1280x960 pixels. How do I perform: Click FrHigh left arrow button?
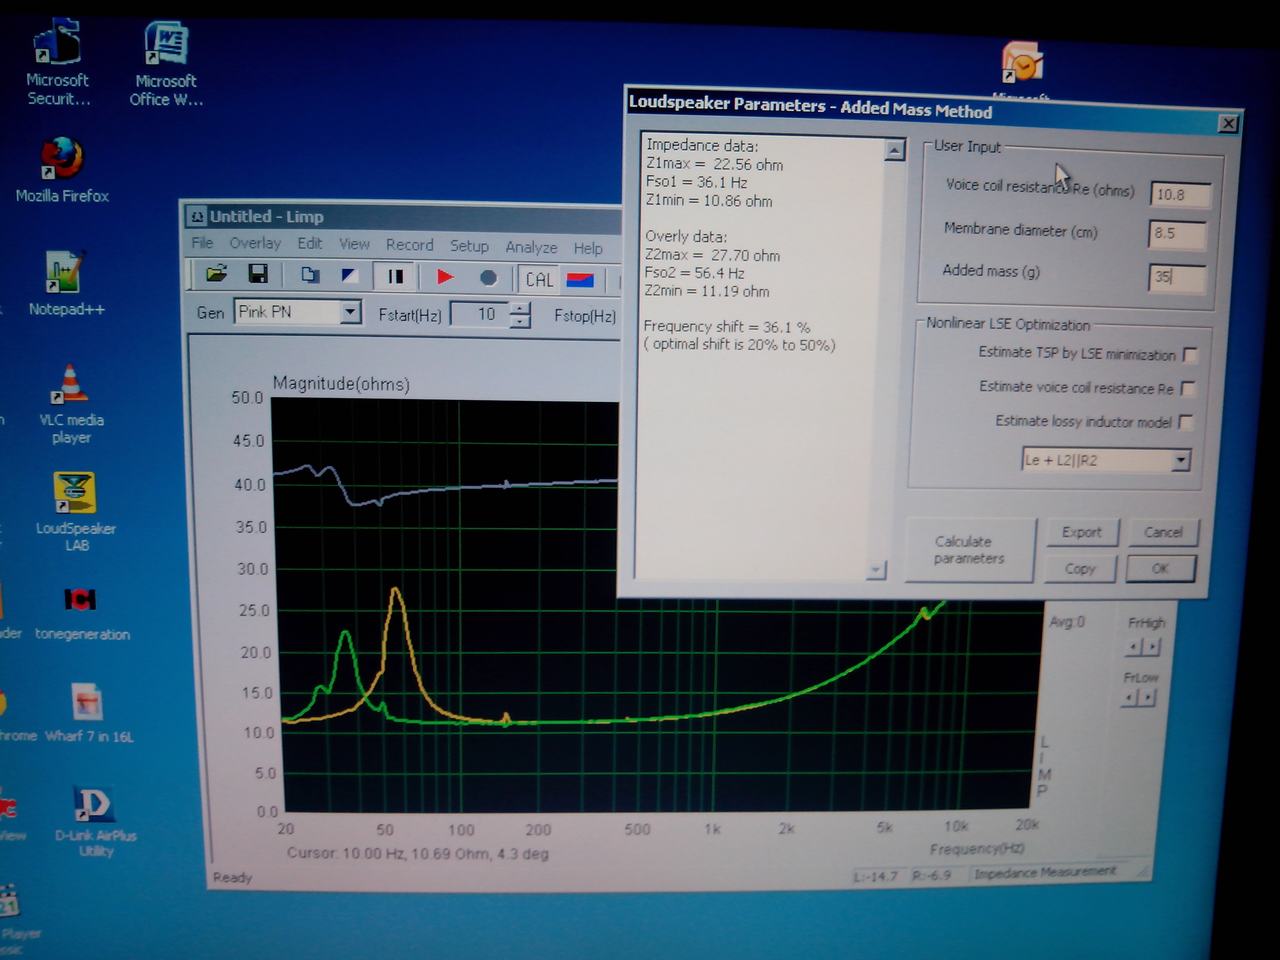[x=1134, y=647]
